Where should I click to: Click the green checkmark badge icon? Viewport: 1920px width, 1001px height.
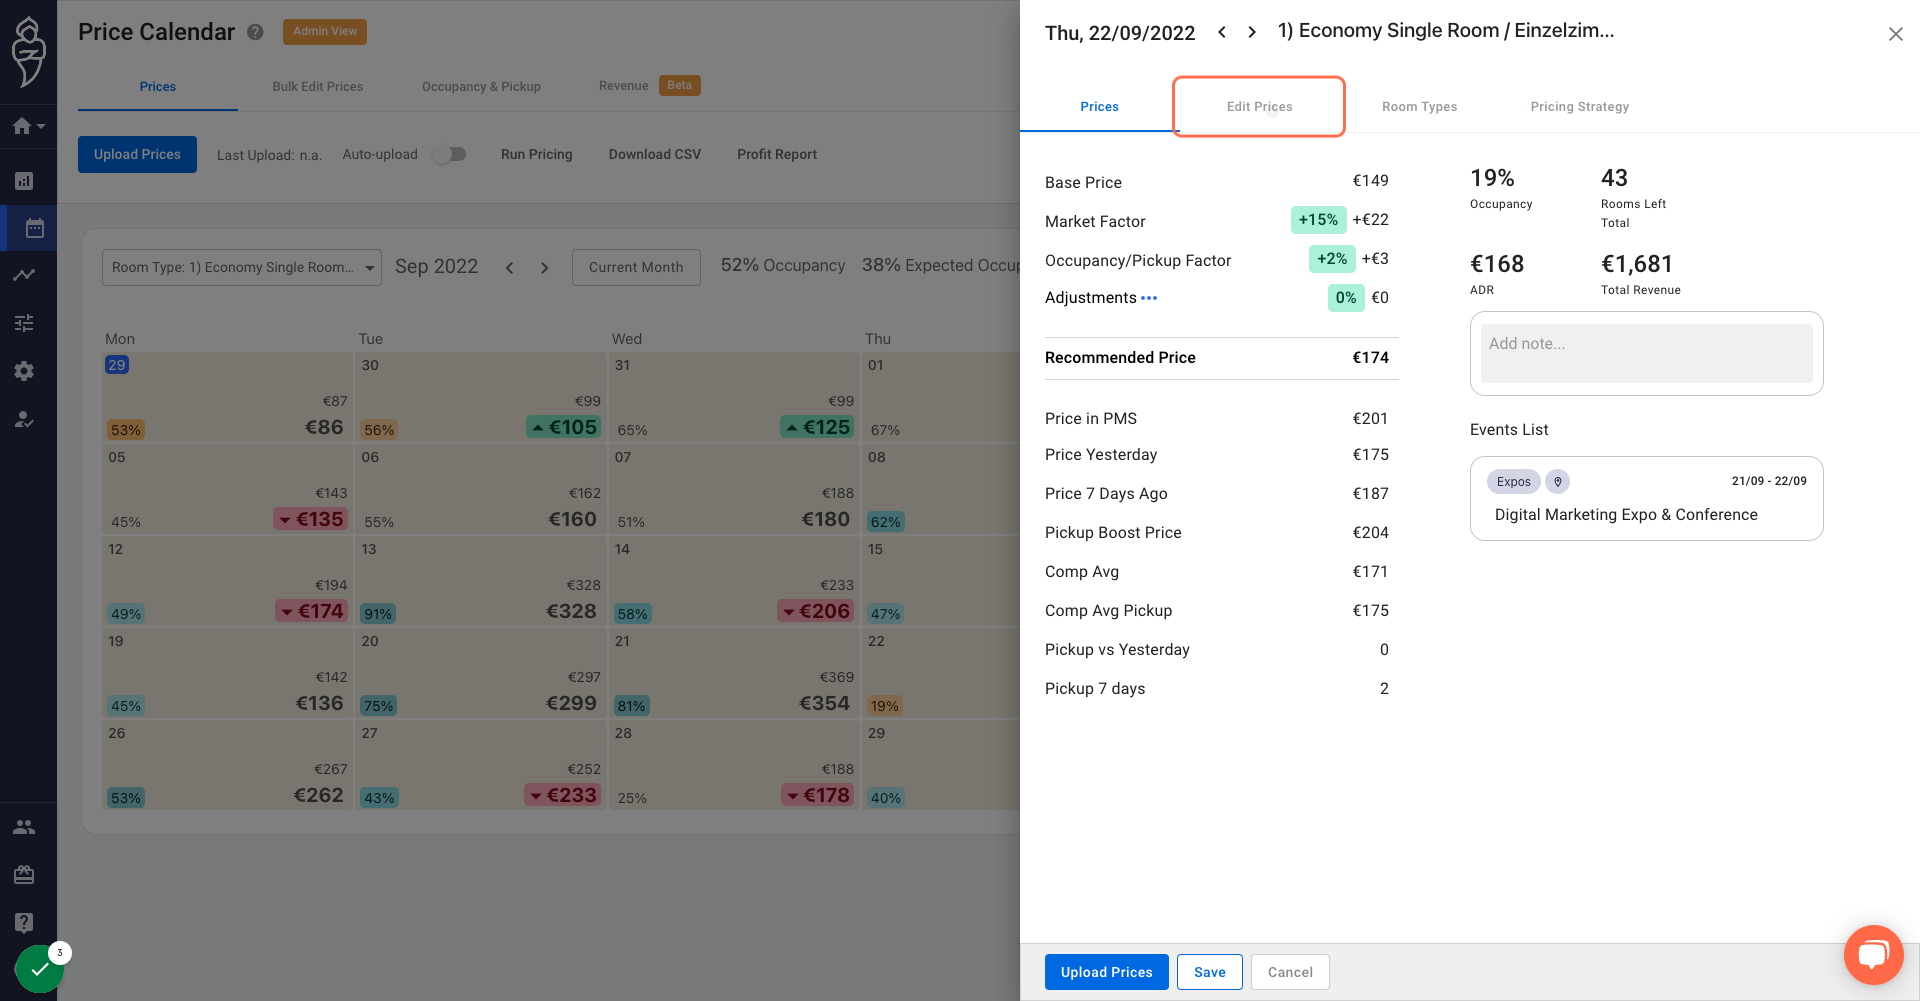click(39, 969)
